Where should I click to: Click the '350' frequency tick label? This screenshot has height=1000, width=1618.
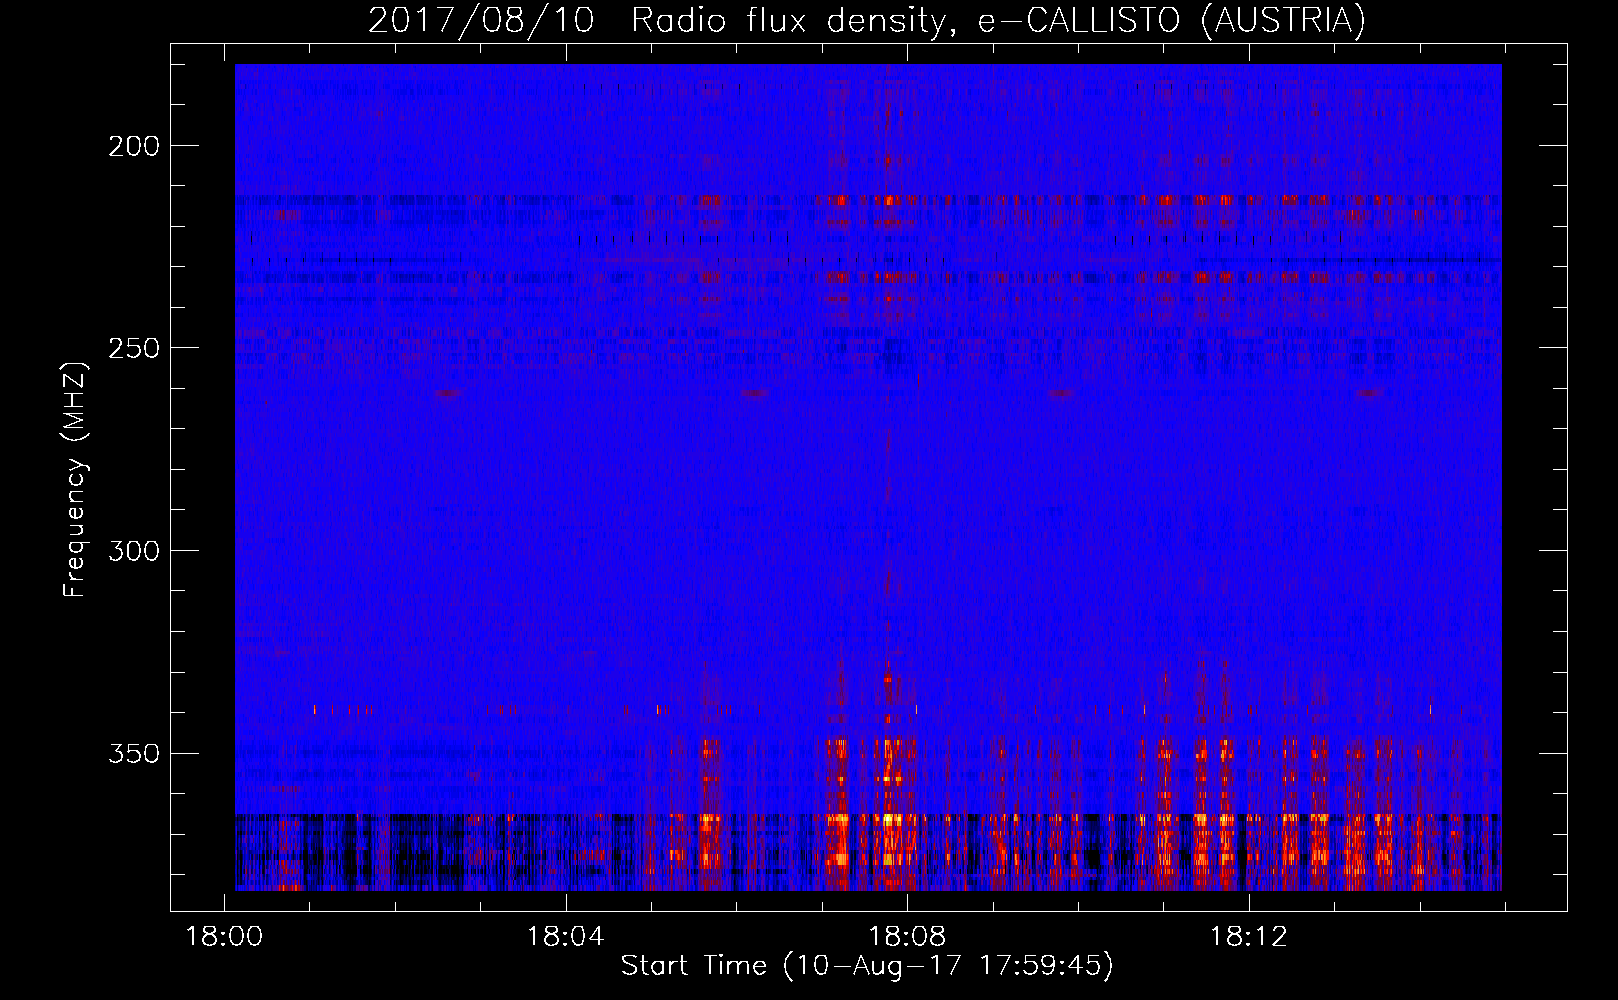pos(134,753)
